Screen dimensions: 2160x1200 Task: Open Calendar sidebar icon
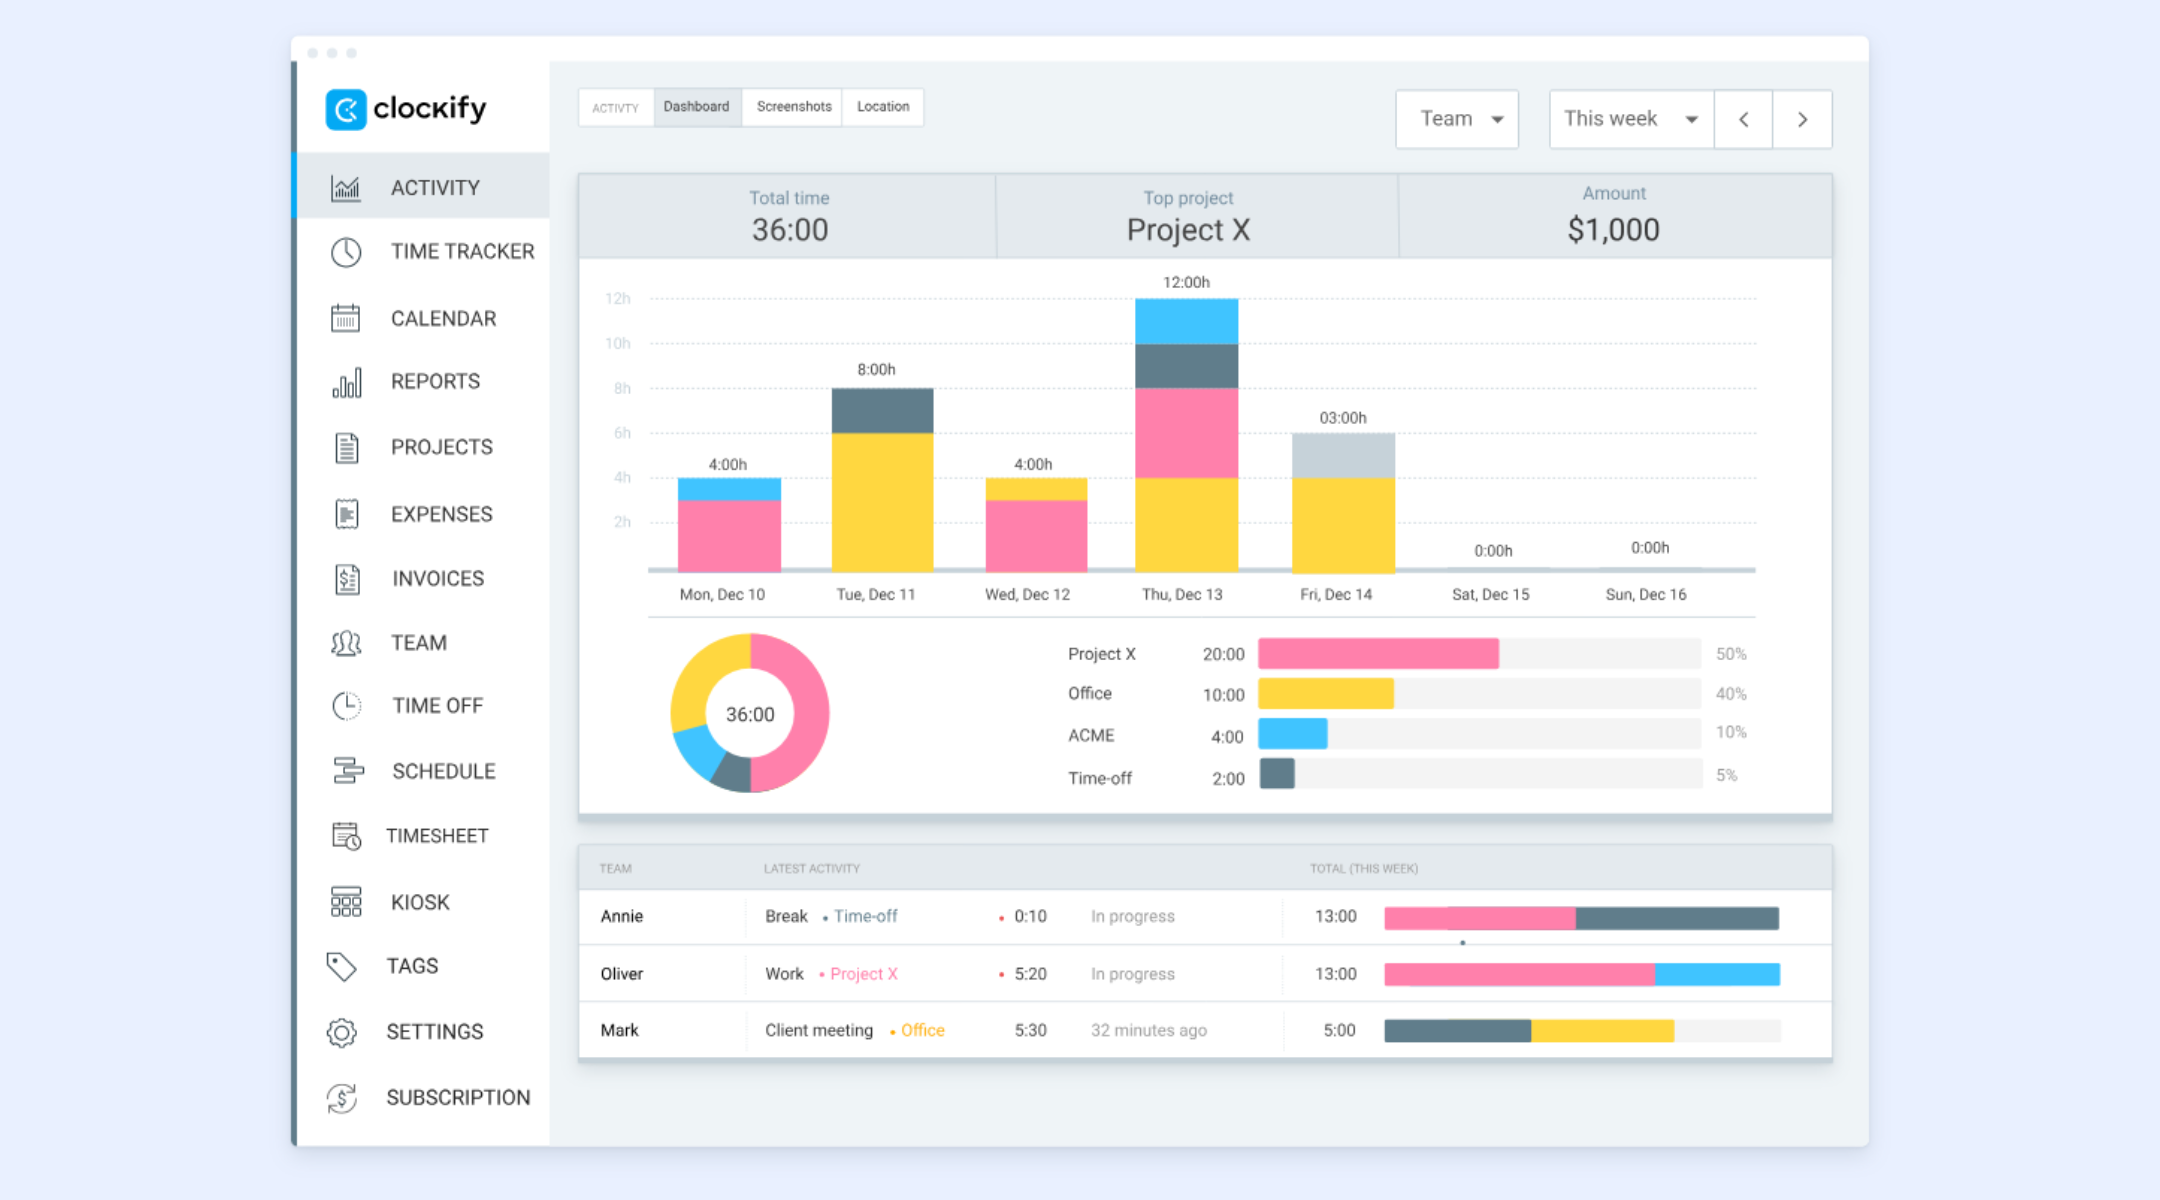[x=346, y=318]
